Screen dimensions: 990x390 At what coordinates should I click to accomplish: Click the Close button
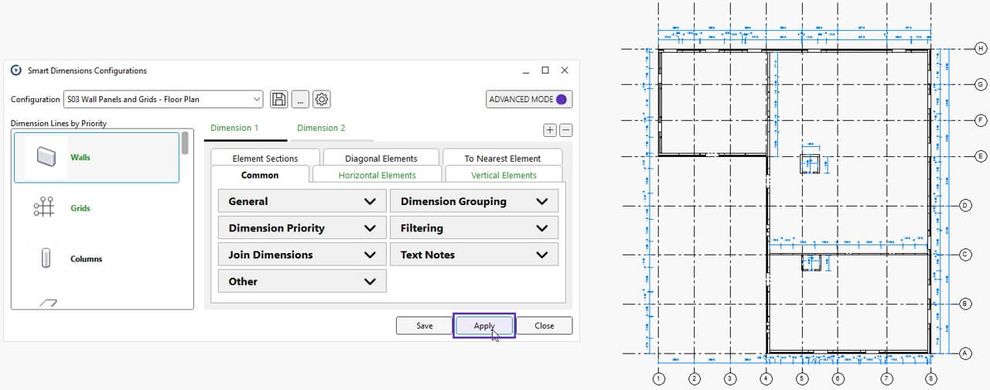[x=544, y=326]
